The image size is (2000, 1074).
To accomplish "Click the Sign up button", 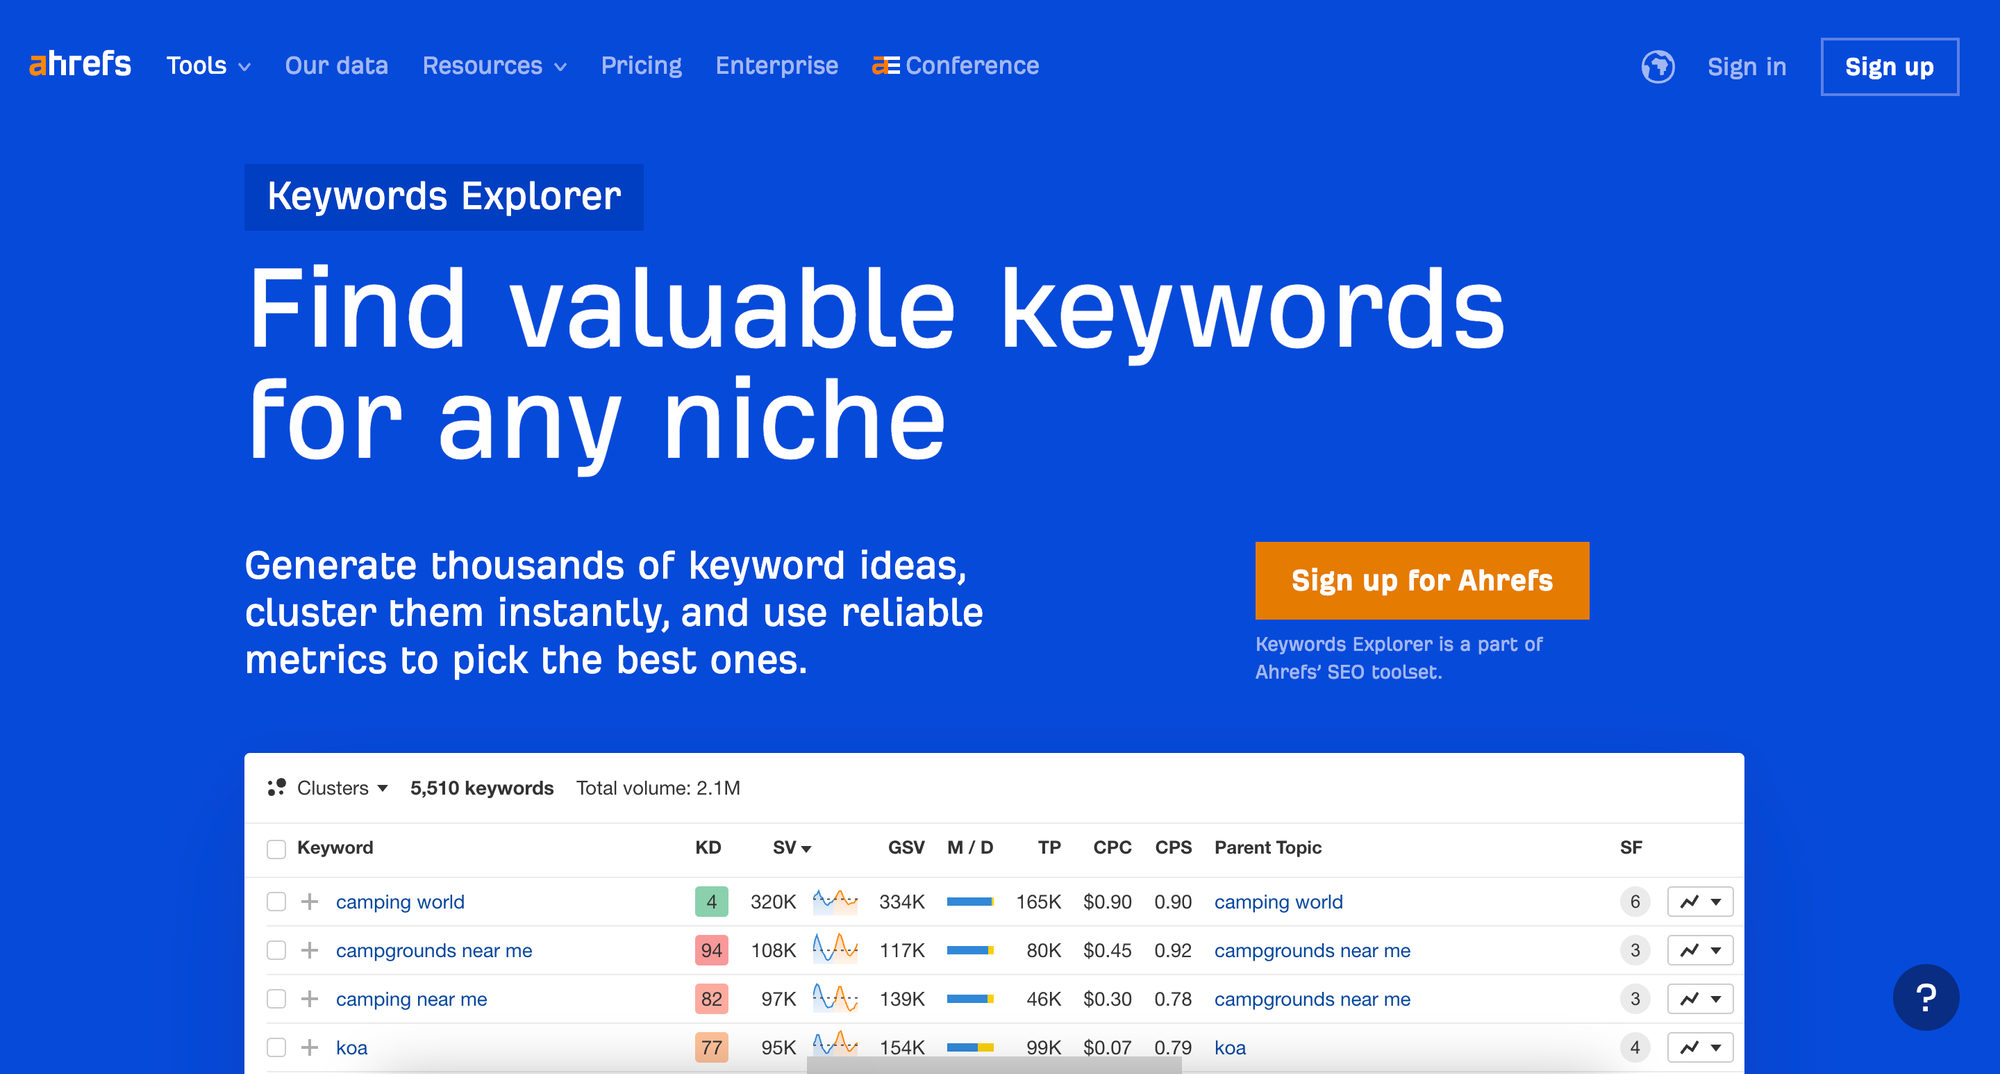I will 1889,67.
